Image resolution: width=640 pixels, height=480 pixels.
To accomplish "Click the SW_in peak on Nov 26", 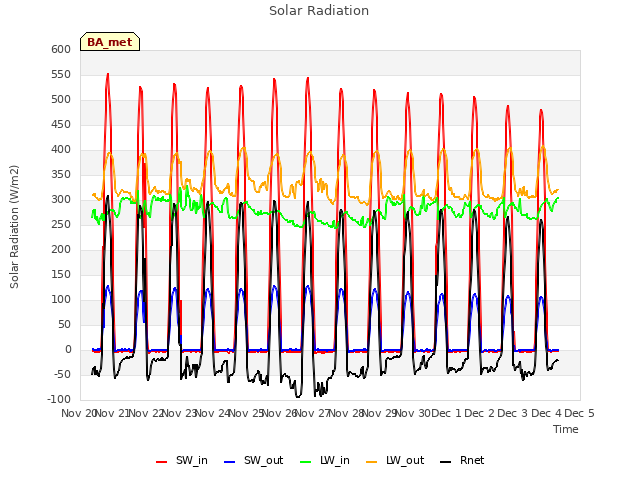I will (308, 78).
